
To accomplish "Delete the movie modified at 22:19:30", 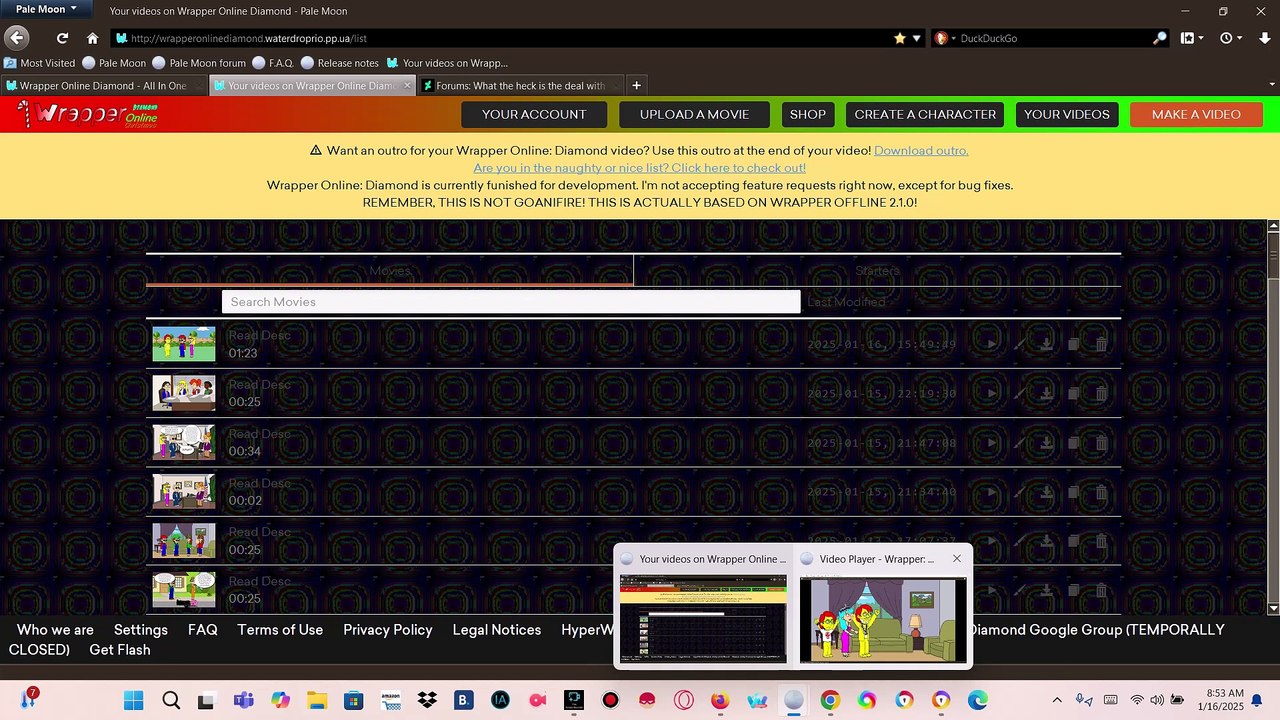I will [x=1101, y=393].
